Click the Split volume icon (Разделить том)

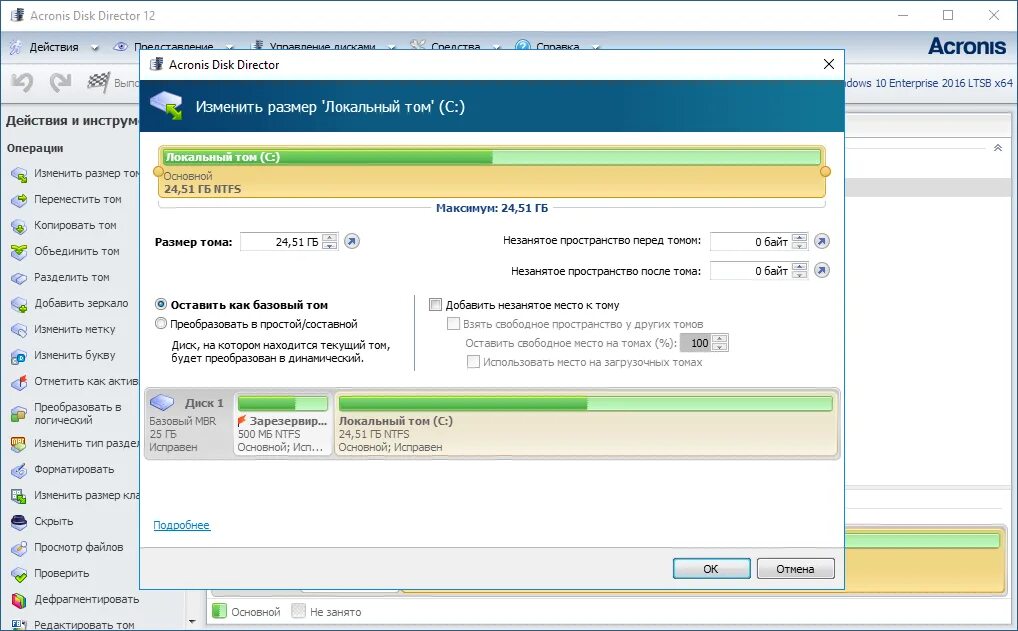[x=19, y=278]
